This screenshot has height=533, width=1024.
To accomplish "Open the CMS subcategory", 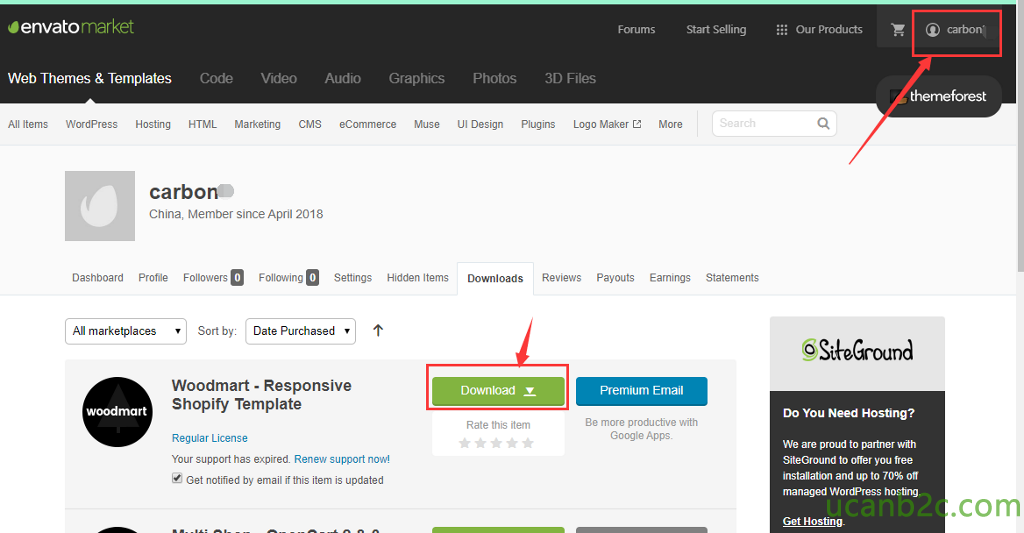I will (310, 124).
